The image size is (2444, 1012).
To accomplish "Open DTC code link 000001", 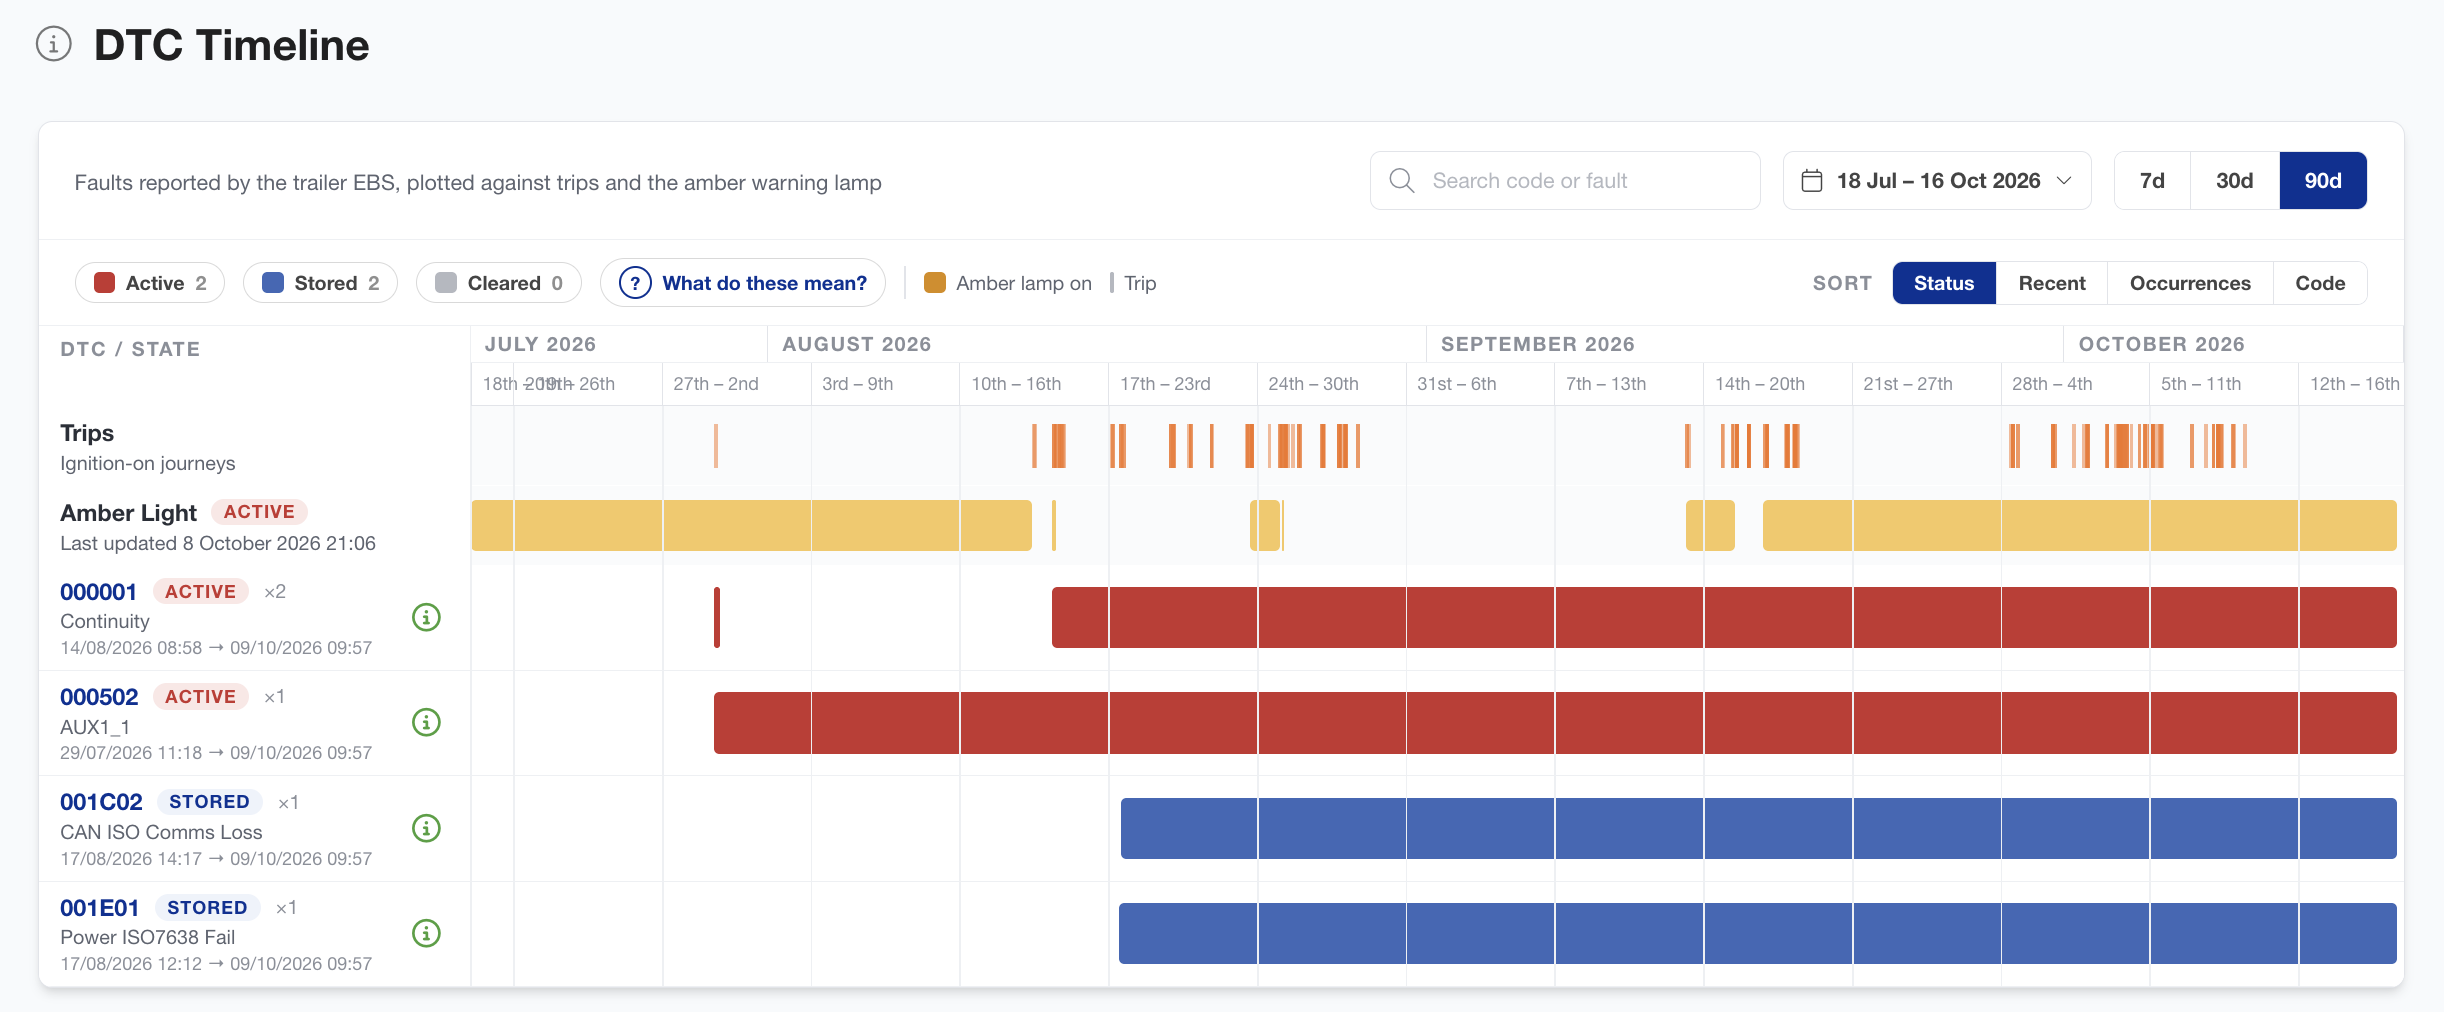I will (98, 592).
